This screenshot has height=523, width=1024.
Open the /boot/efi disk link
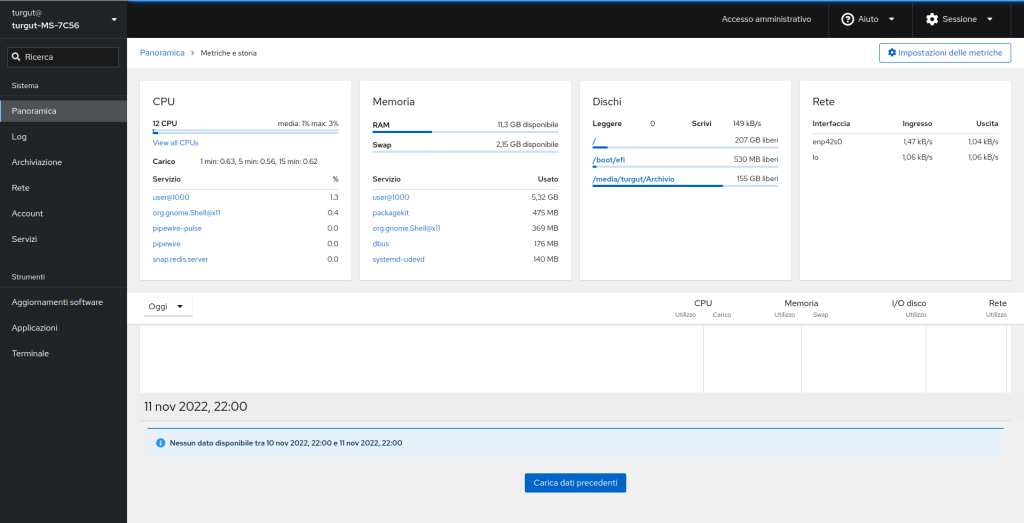(x=608, y=159)
